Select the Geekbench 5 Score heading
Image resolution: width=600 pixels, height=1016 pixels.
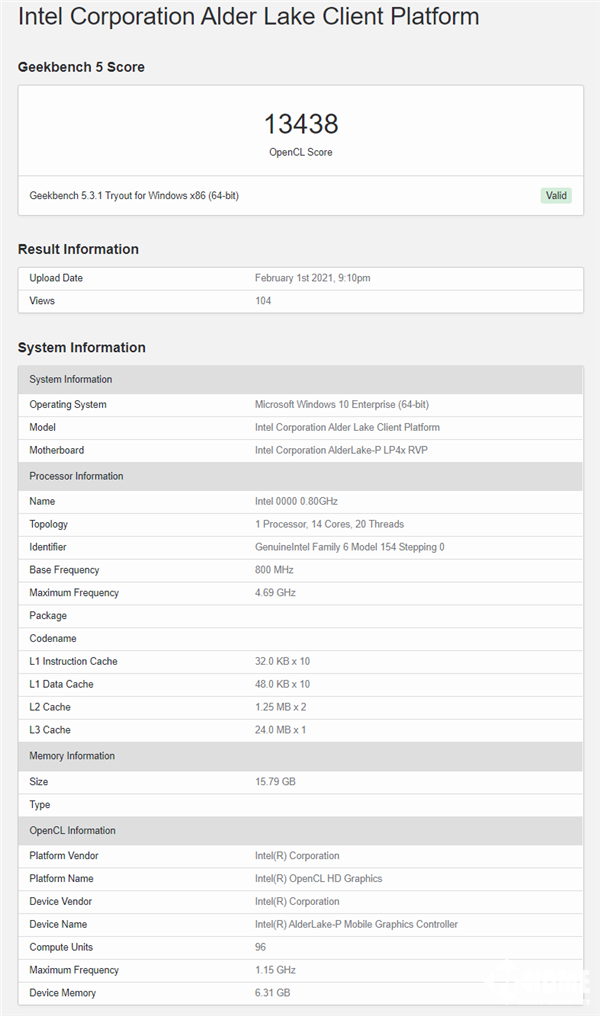pos(81,67)
